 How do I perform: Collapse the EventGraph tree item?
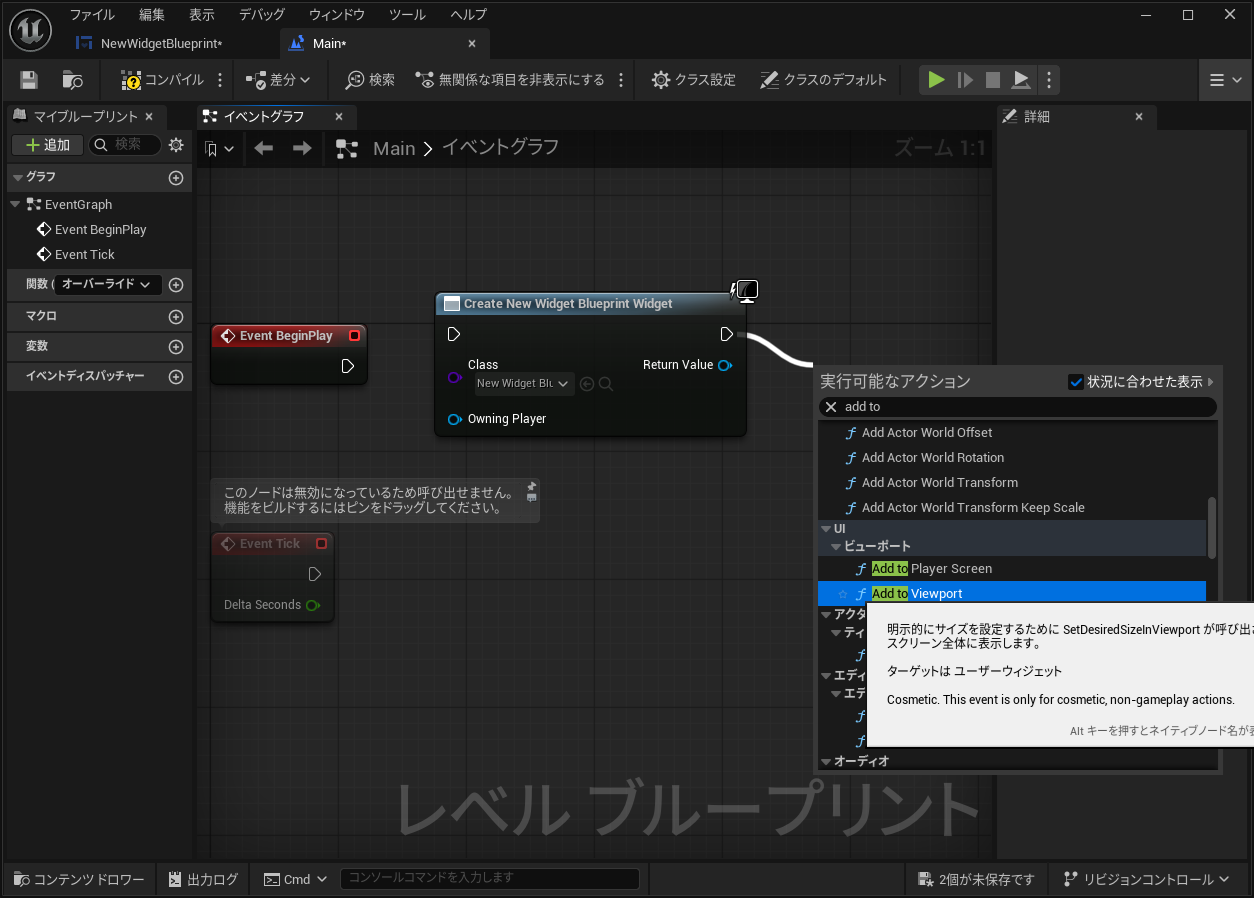(16, 204)
